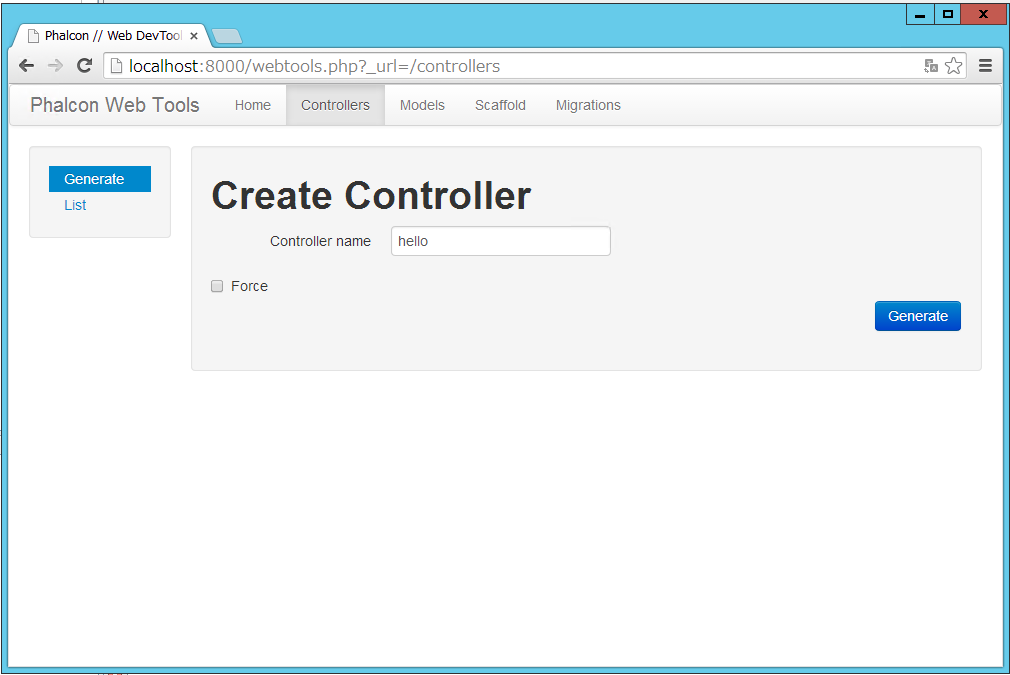Focus the Controller name input field
The height and width of the screenshot is (675, 1010).
500,241
